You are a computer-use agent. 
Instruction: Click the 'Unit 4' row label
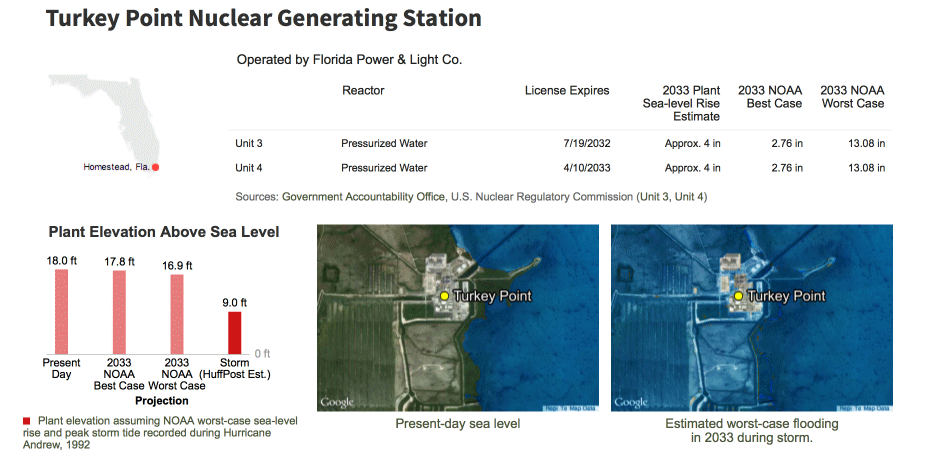[x=249, y=168]
